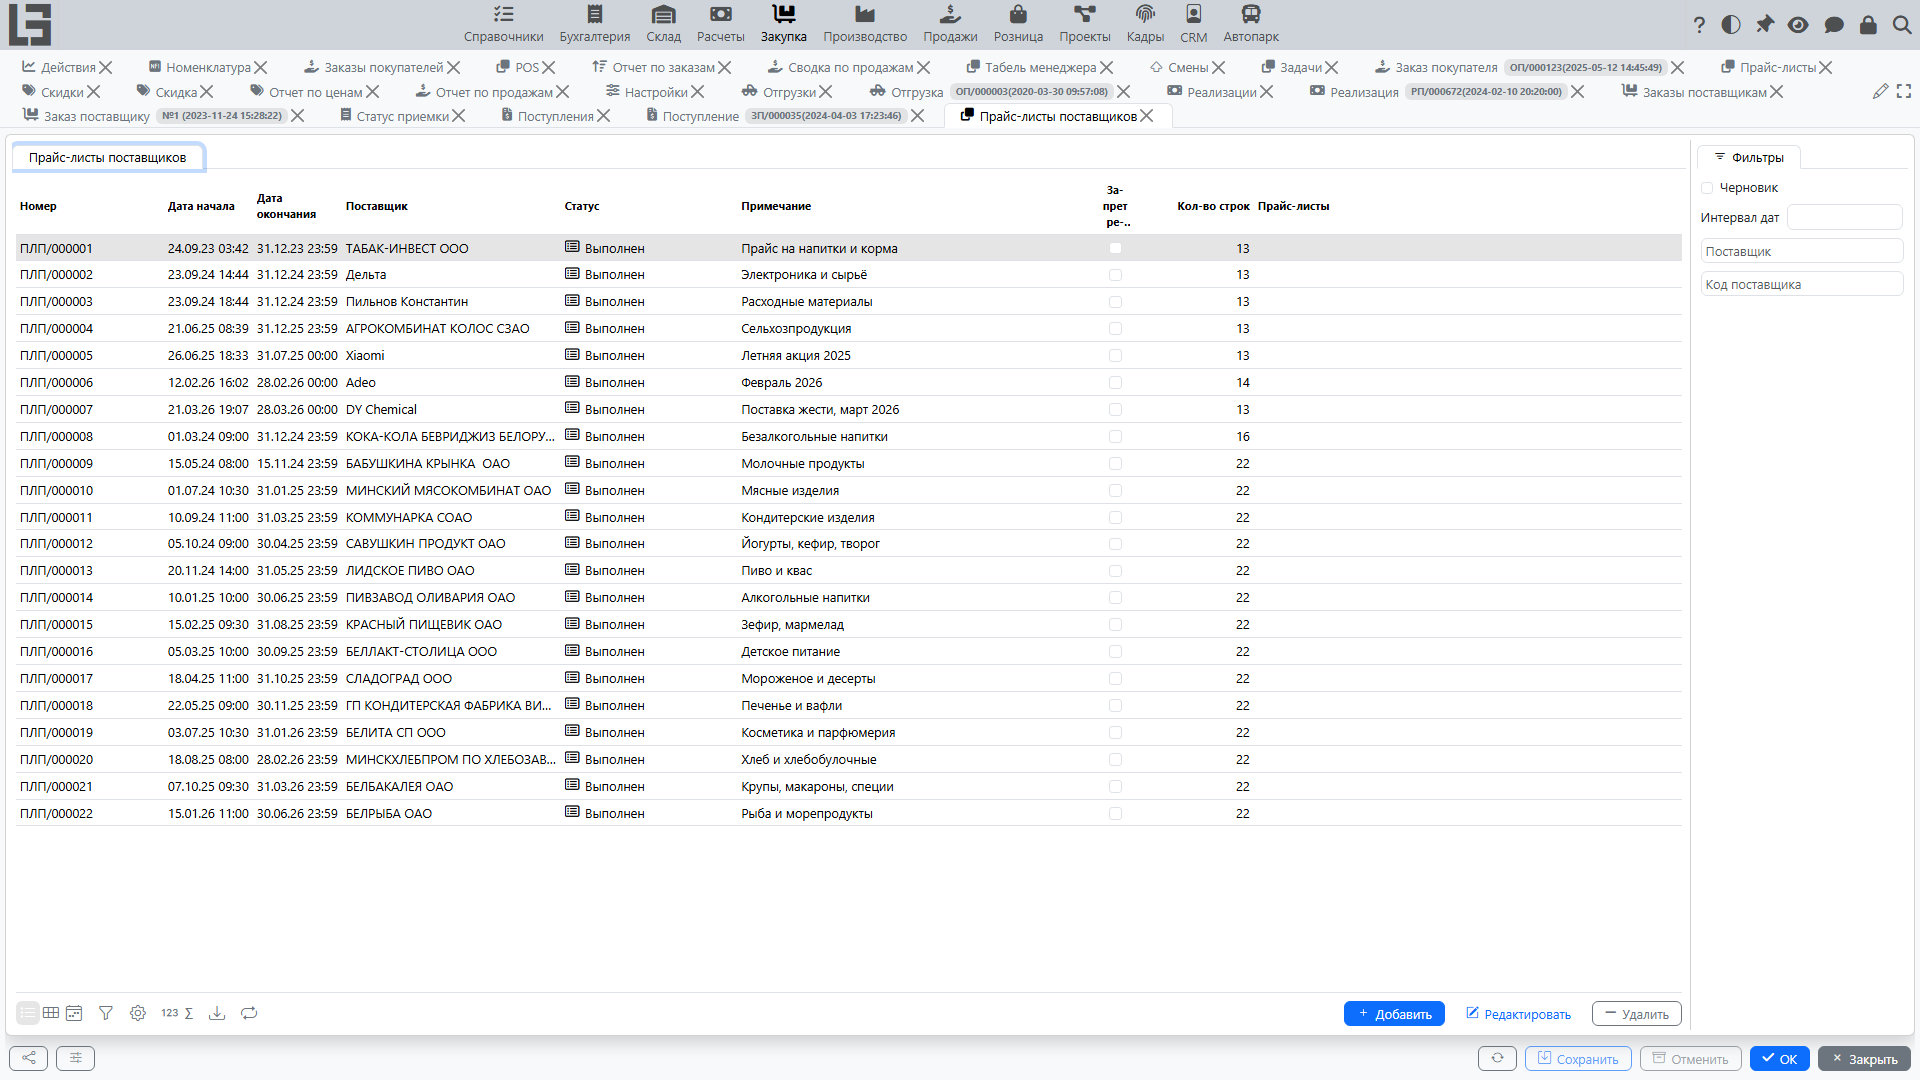This screenshot has height=1080, width=1920.
Task: Toggle Запрет checkbox for ПЛП/000008 row
Action: click(x=1115, y=437)
